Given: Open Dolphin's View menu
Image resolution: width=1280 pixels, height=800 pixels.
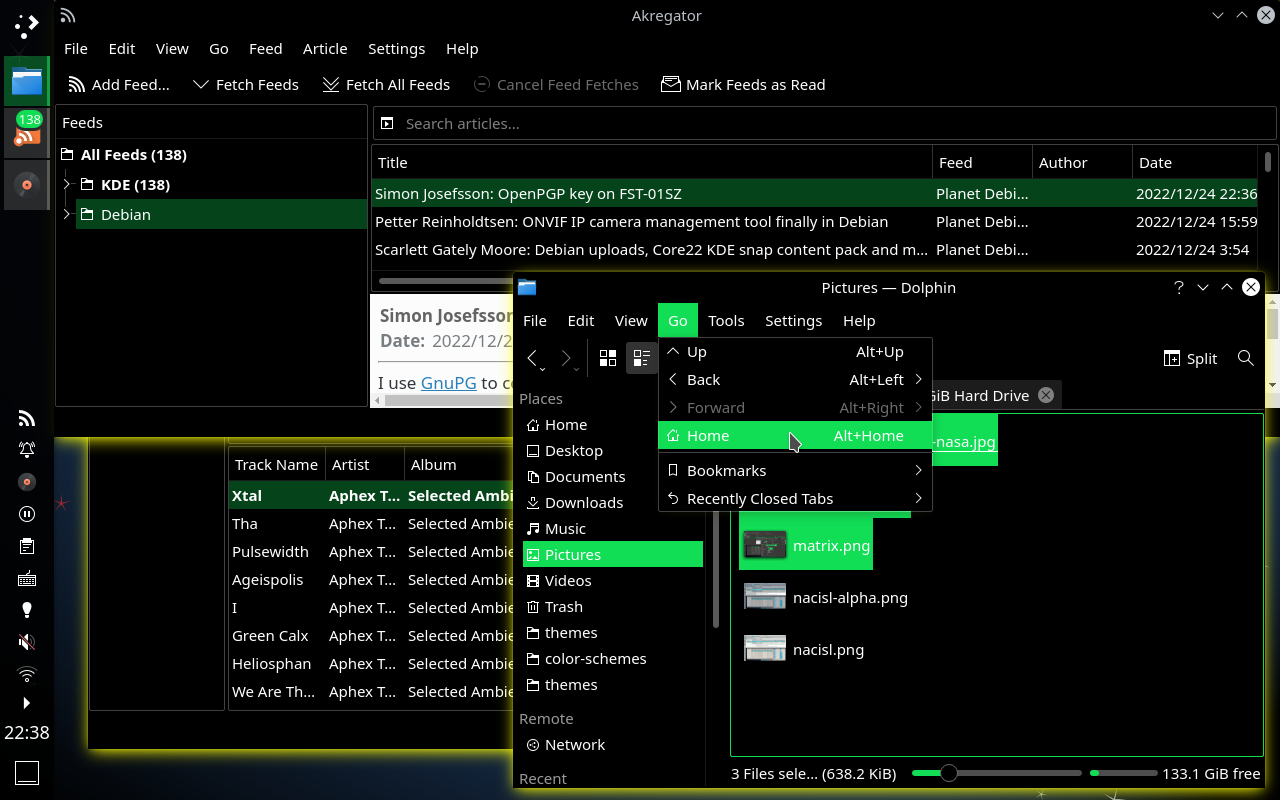Looking at the screenshot, I should click(x=631, y=321).
